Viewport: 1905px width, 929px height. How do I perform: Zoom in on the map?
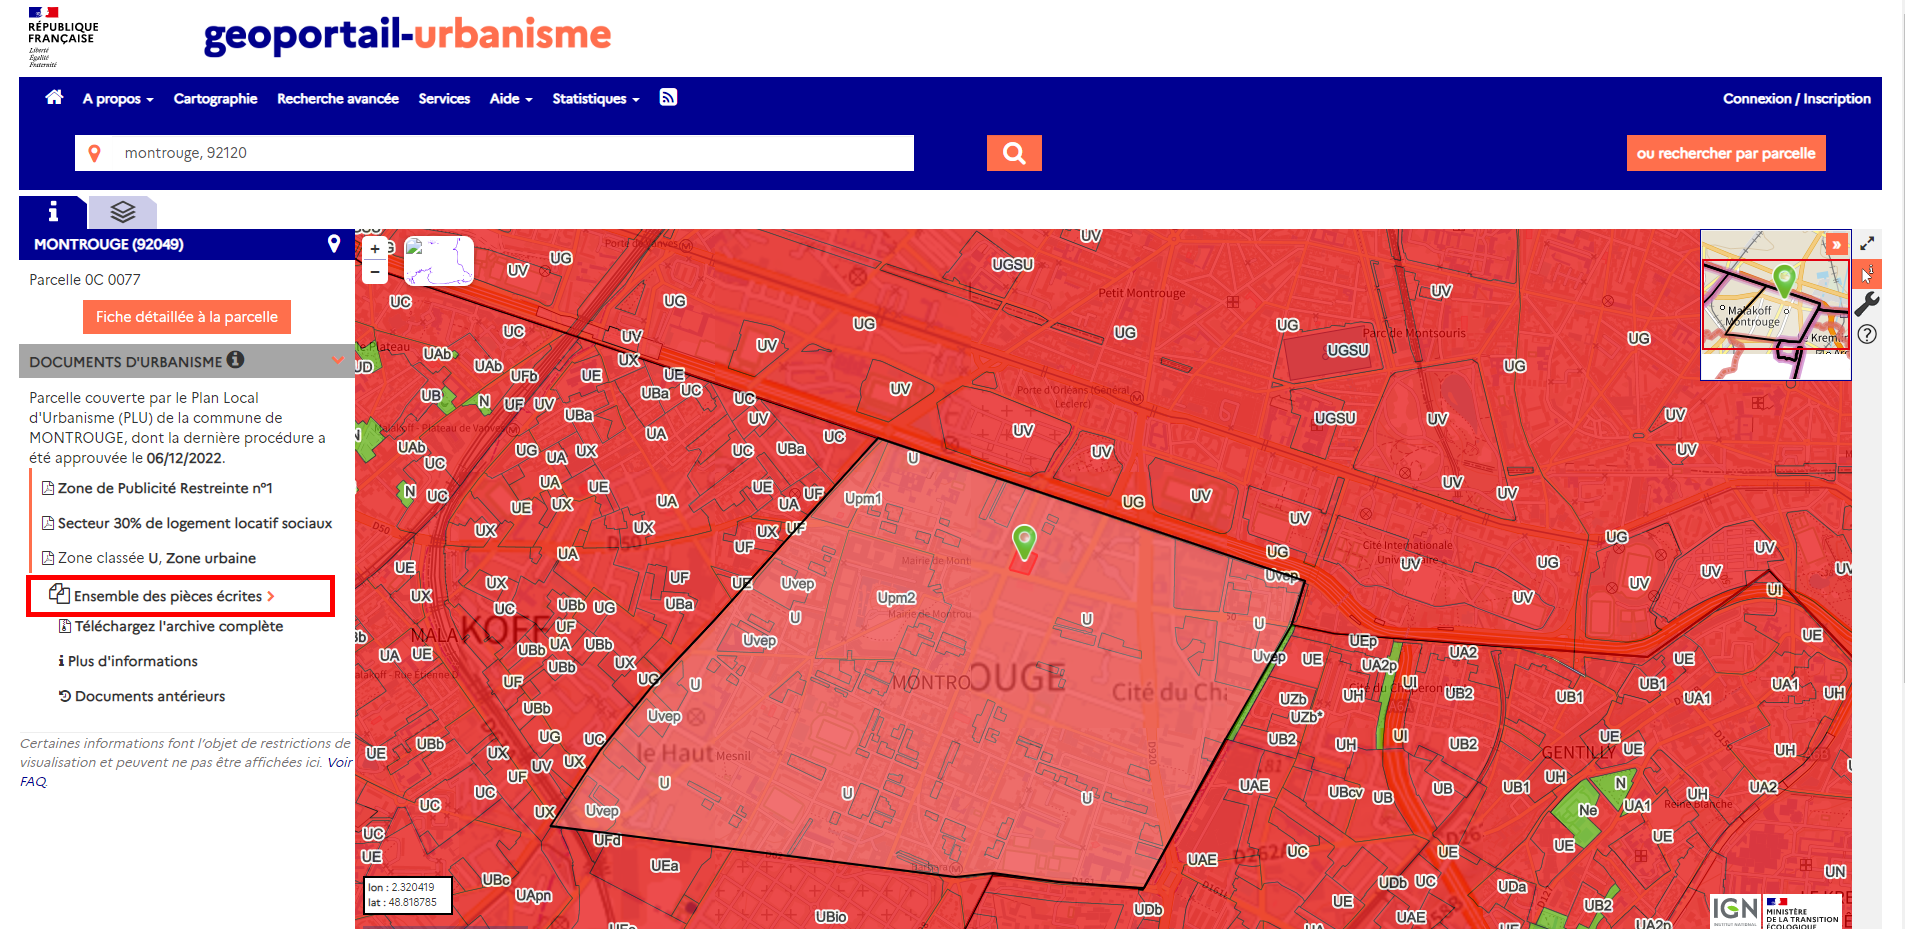375,249
